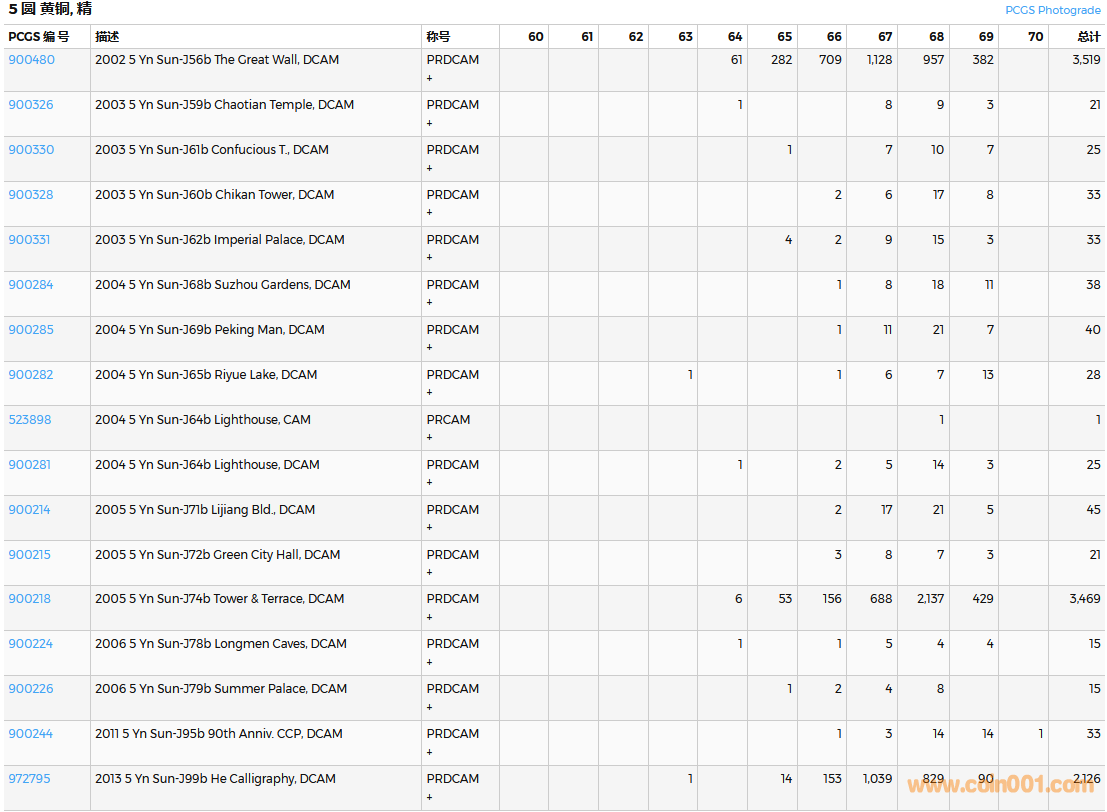Viewport: 1107px width, 812px height.
Task: Click the 972795 He Calligraphy link
Action: pos(30,779)
